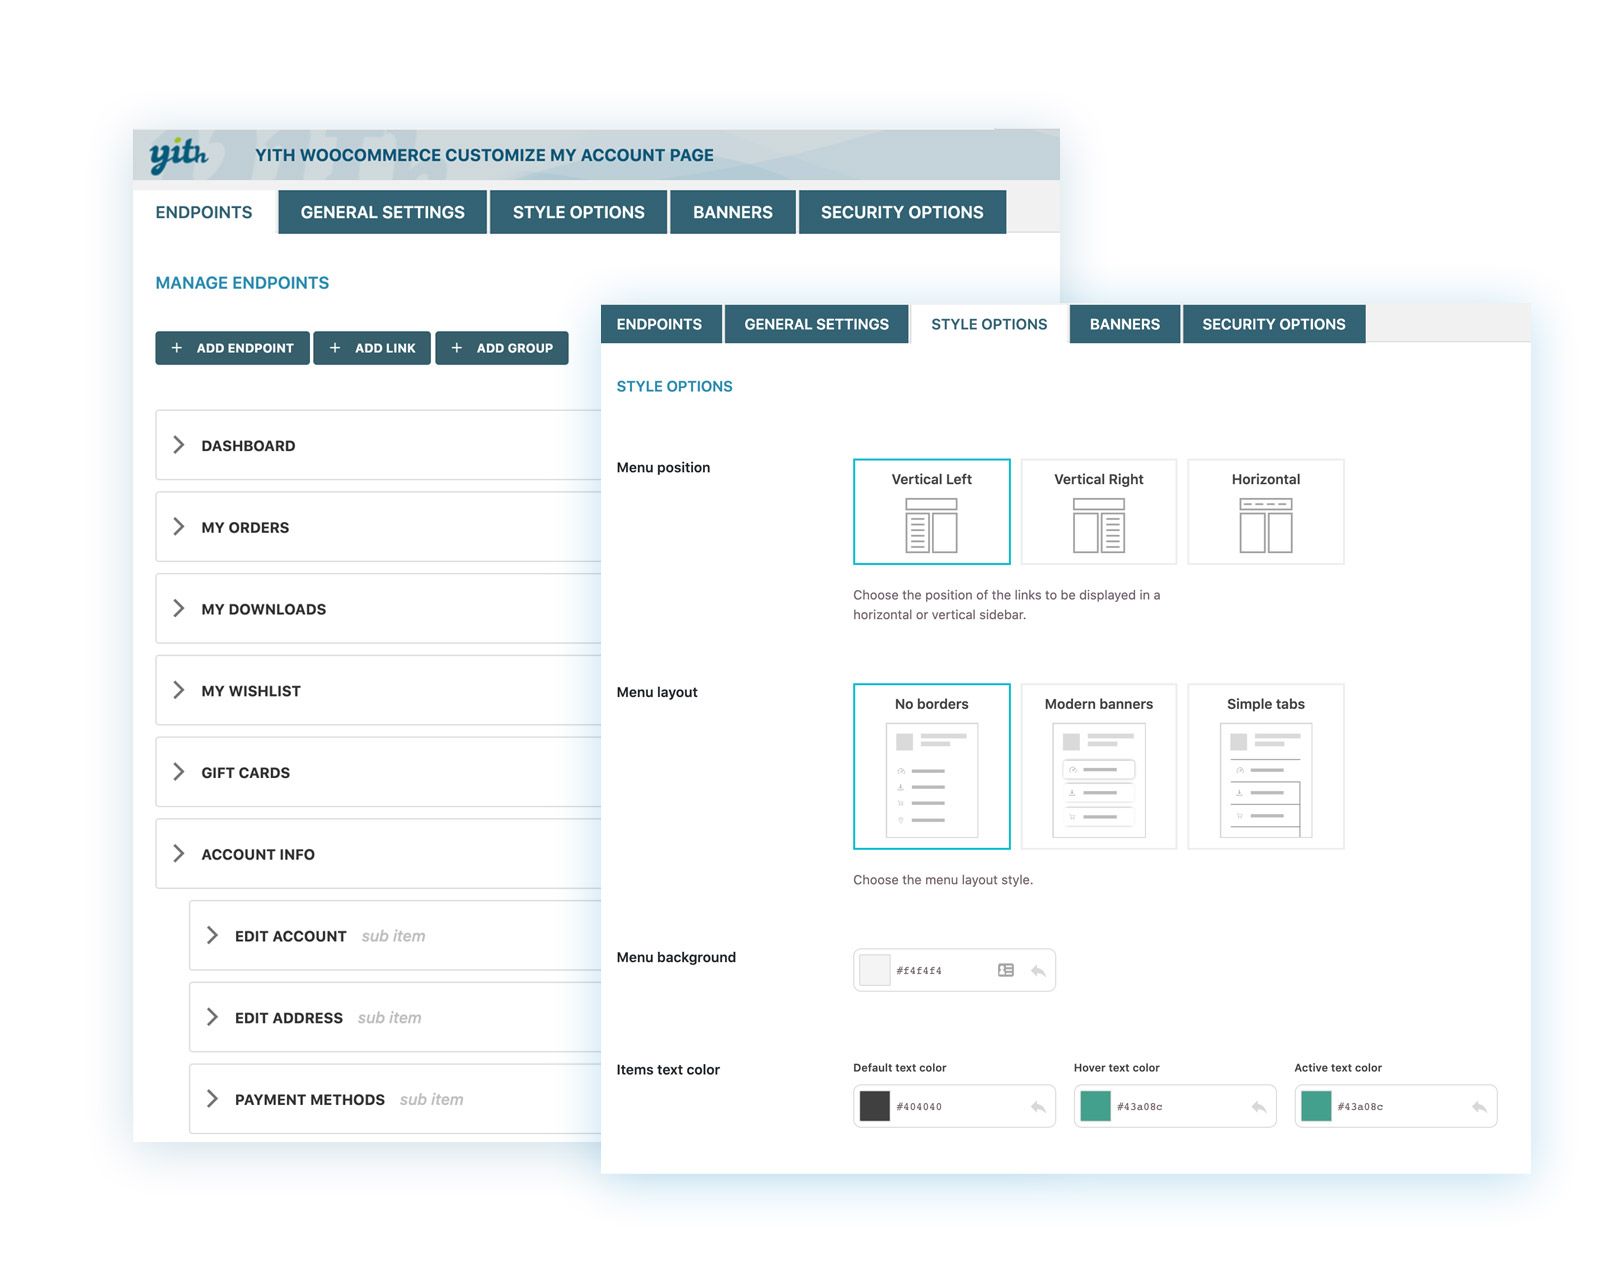
Task: Click the Hover text color swatch
Action: pyautogui.click(x=1096, y=1106)
